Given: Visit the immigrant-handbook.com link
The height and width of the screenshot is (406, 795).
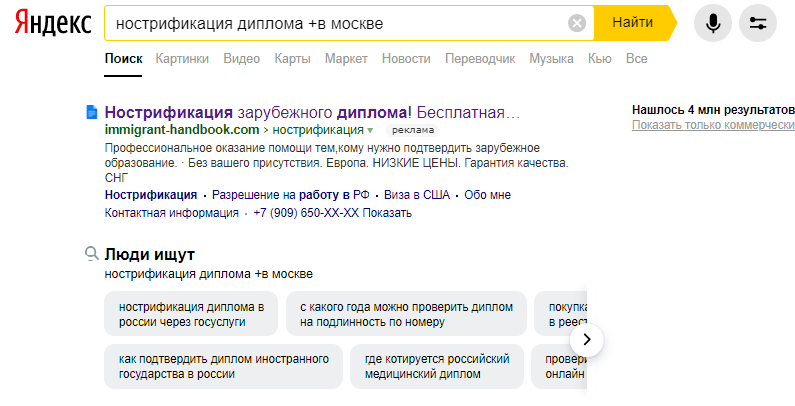Looking at the screenshot, I should (x=182, y=130).
